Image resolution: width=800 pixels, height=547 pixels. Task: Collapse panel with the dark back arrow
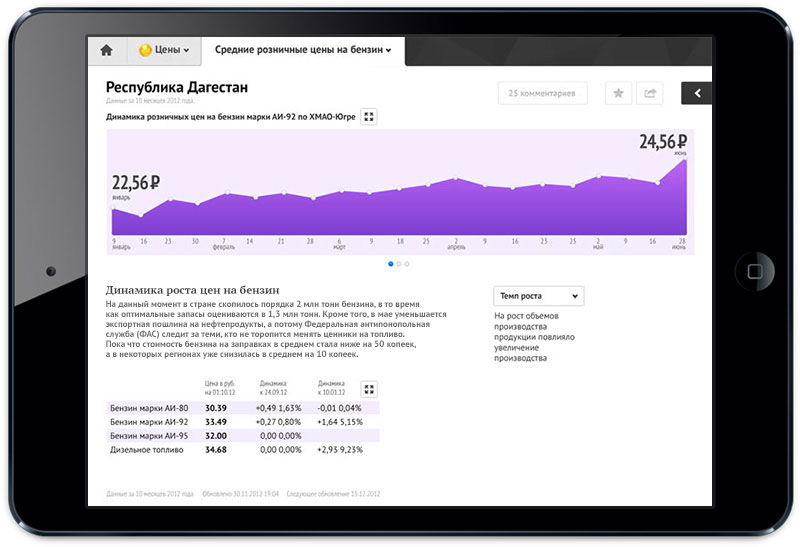696,93
